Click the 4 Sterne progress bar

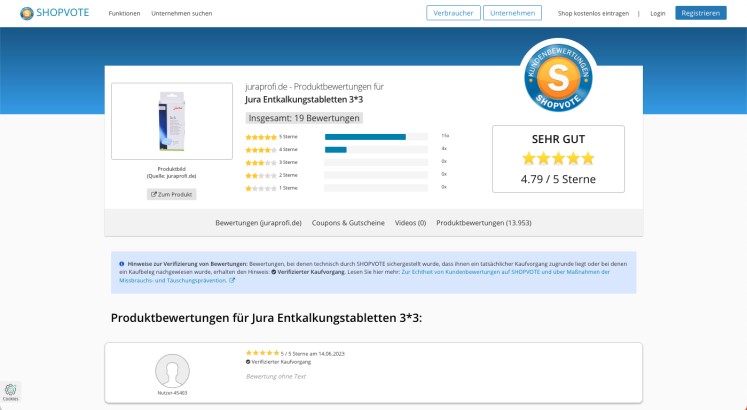pyautogui.click(x=376, y=150)
